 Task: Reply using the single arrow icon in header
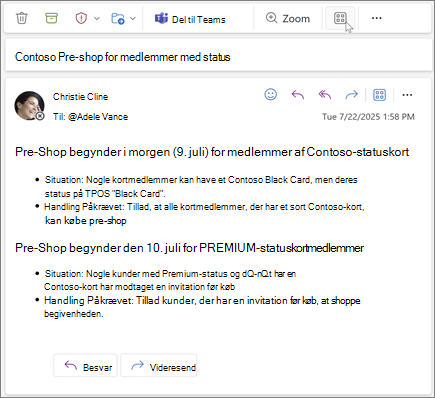point(298,95)
